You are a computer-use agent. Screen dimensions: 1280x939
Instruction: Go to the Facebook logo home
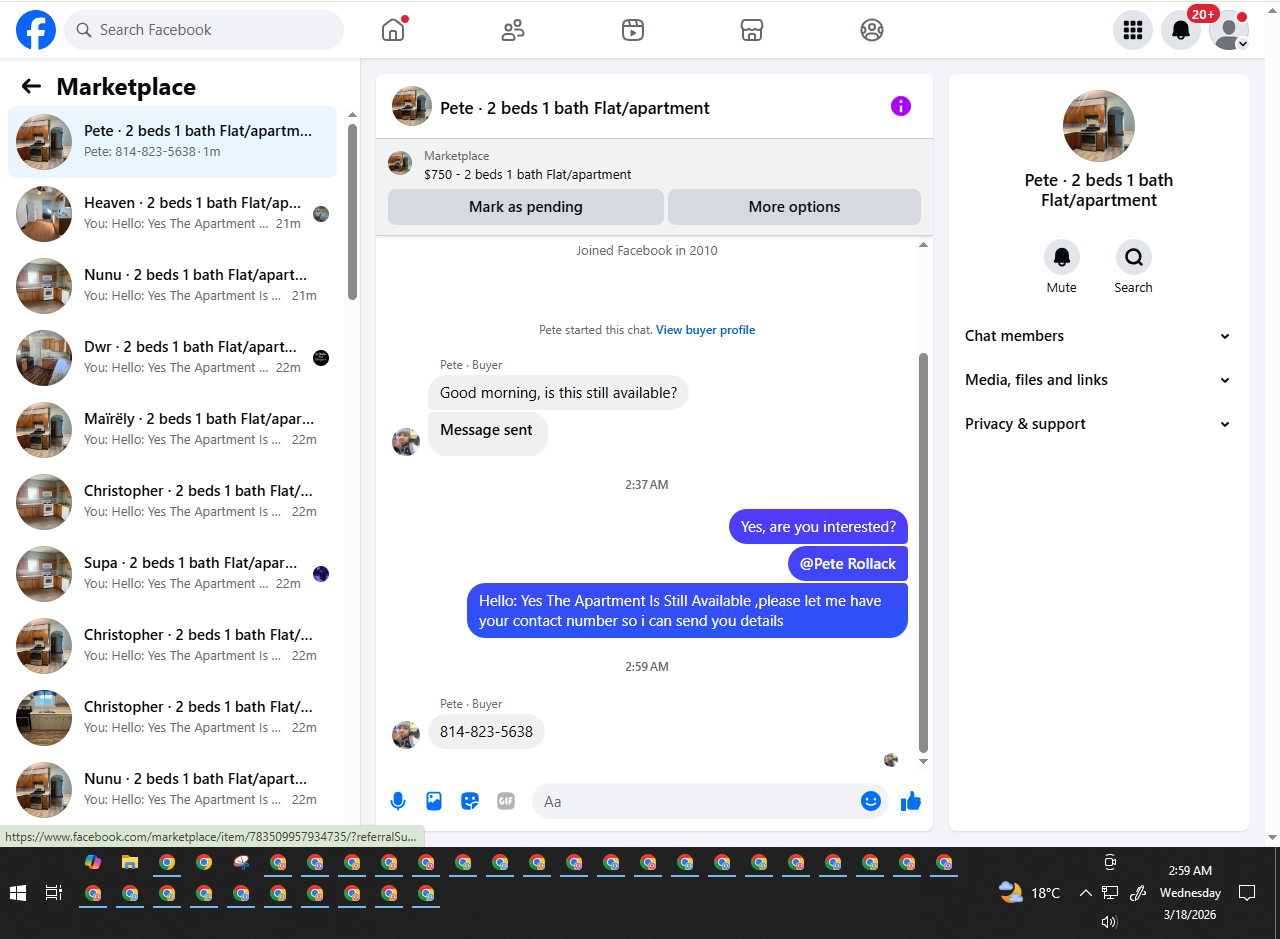(x=36, y=30)
